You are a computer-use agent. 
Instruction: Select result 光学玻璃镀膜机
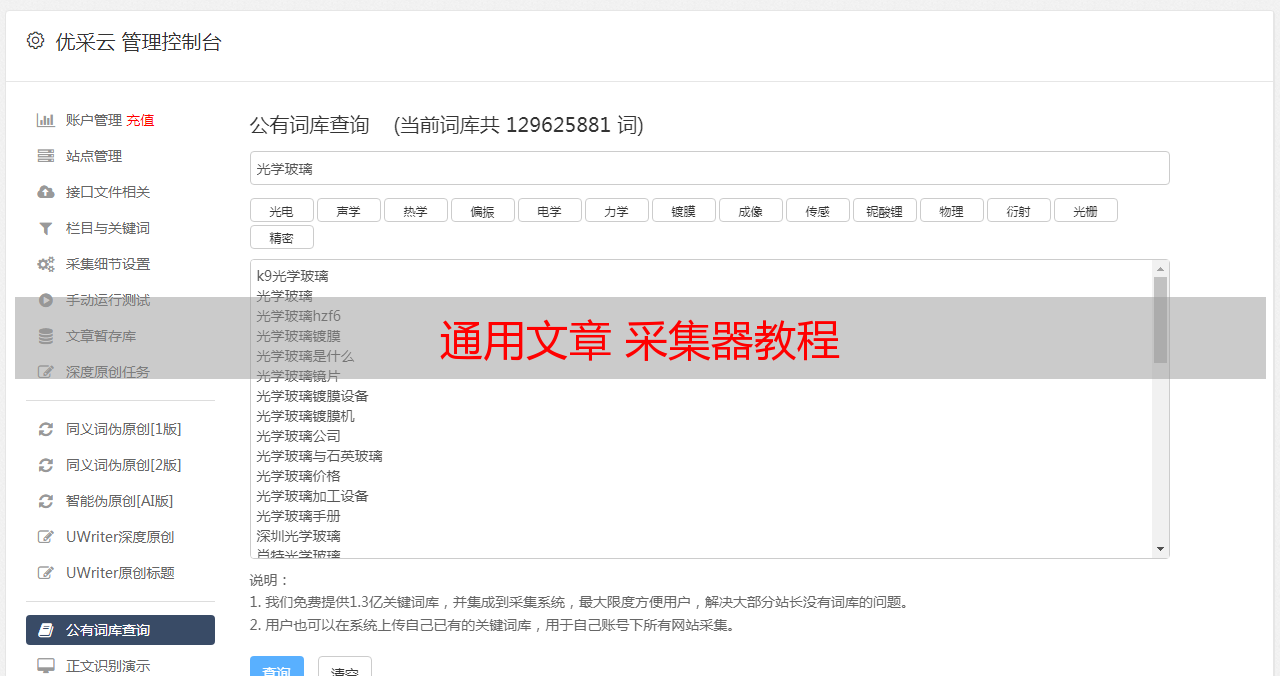[305, 416]
